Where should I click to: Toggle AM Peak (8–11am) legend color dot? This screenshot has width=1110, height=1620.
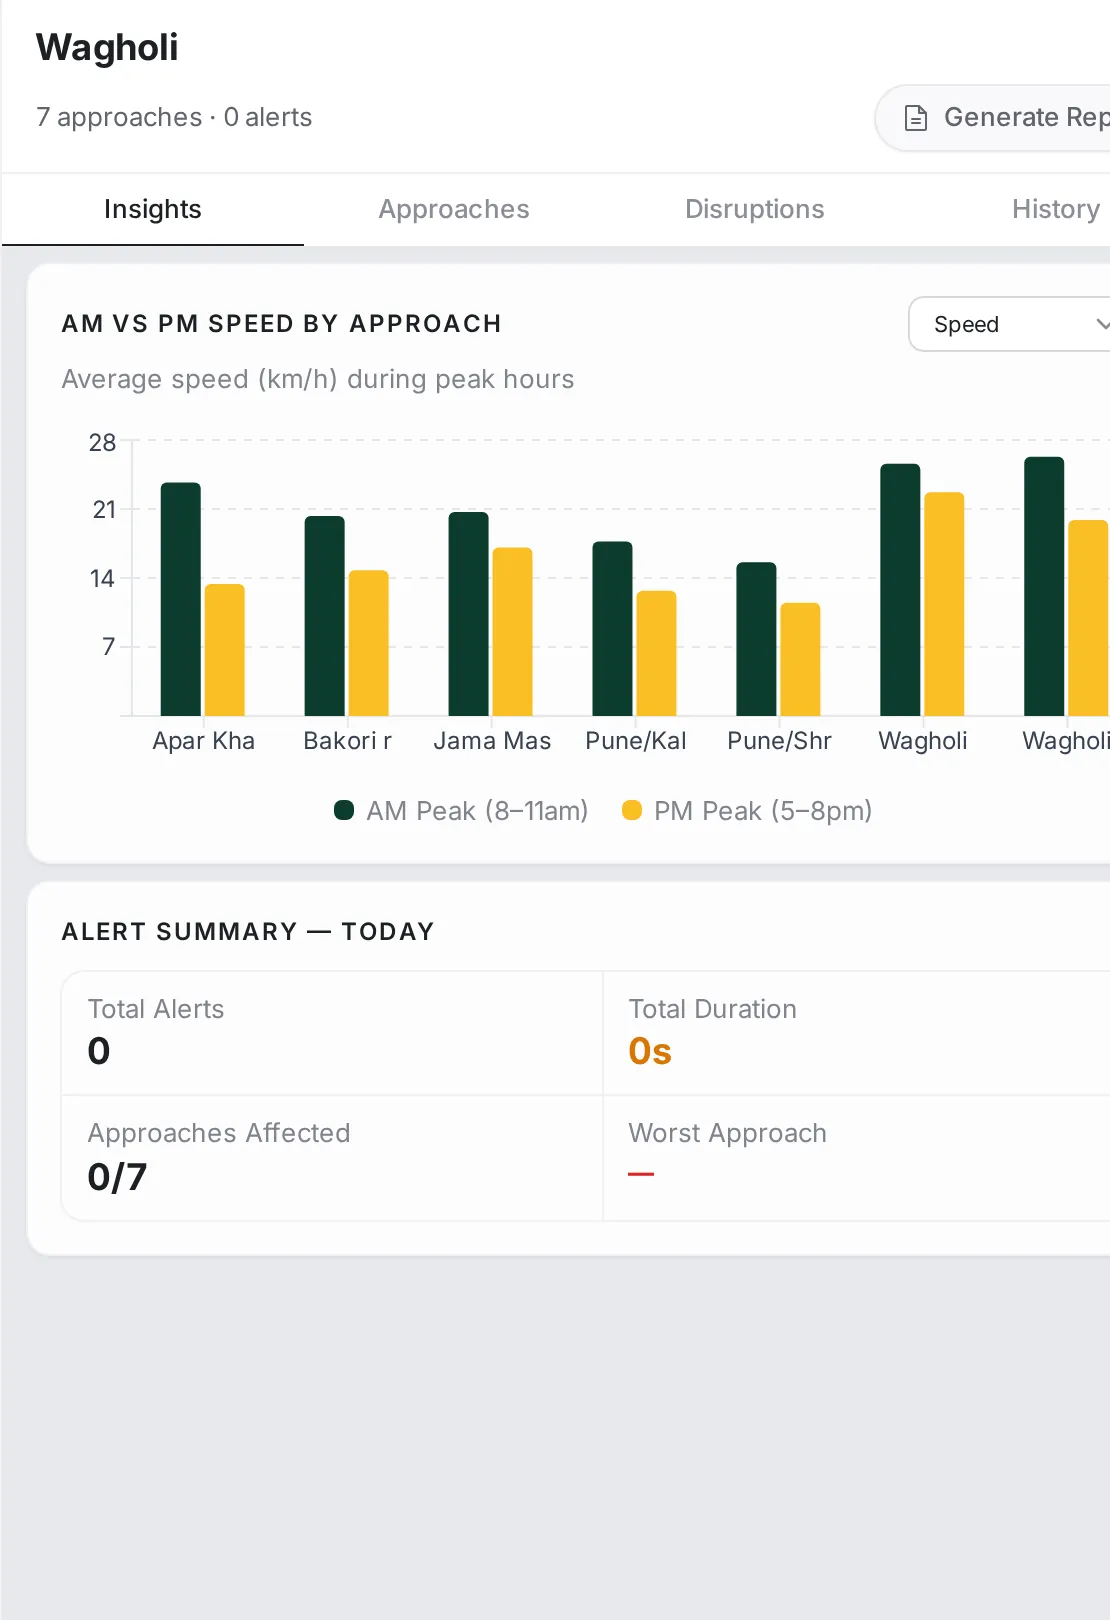pos(344,810)
